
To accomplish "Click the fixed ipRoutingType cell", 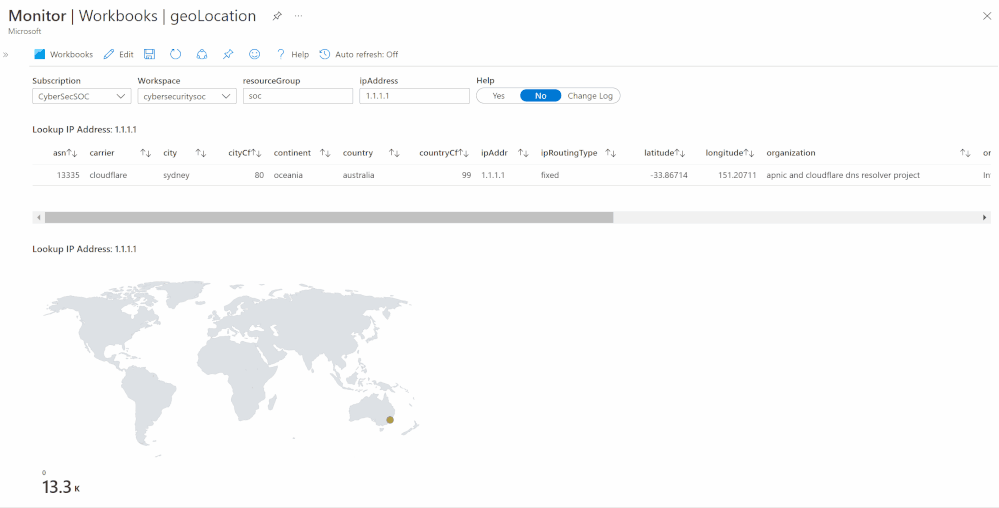I will [x=550, y=175].
